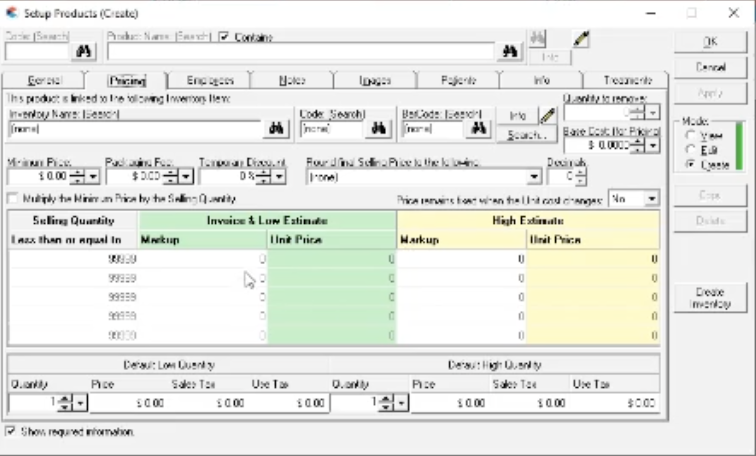Enable Multiply the Minimum Price by Selling Quantity
756x456 pixels.
pos(13,199)
